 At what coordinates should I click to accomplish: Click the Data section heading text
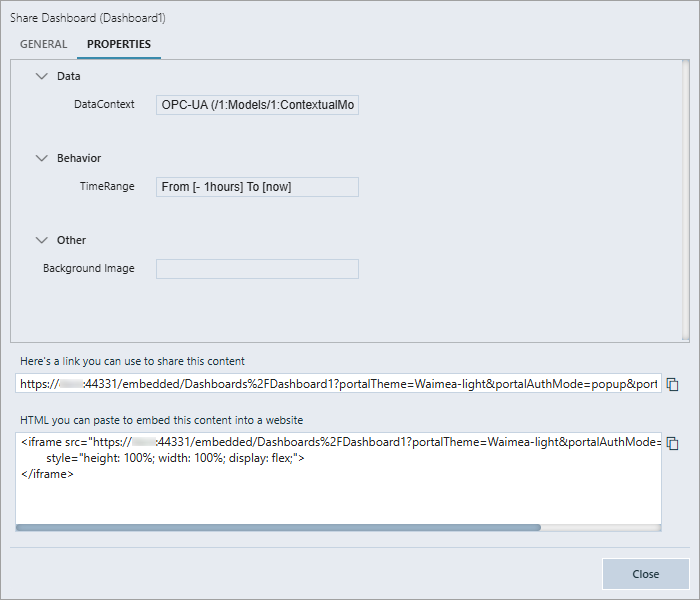pos(69,76)
